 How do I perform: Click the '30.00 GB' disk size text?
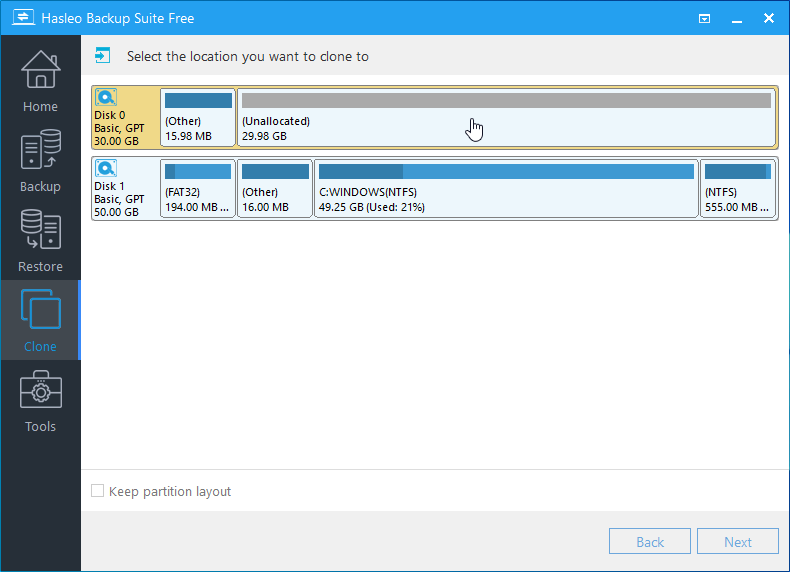click(116, 142)
